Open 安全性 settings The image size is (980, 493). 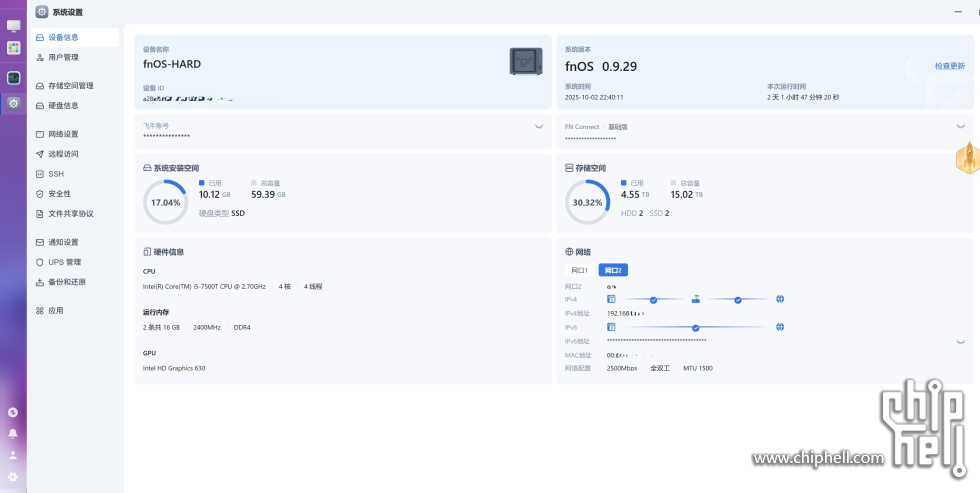coord(75,194)
